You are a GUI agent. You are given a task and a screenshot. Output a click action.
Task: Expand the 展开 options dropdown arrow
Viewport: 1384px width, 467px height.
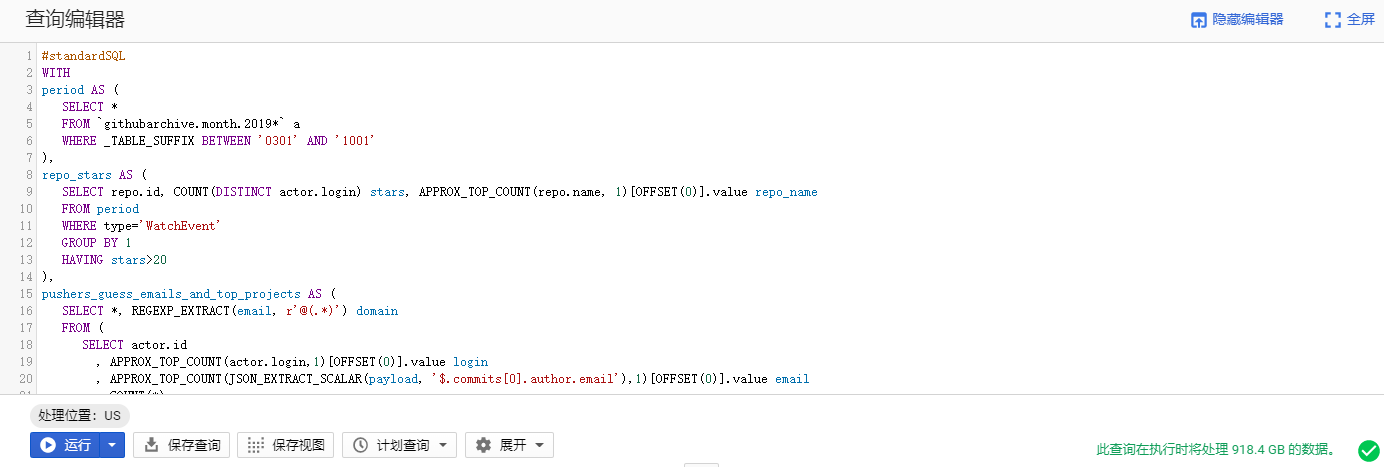point(540,445)
